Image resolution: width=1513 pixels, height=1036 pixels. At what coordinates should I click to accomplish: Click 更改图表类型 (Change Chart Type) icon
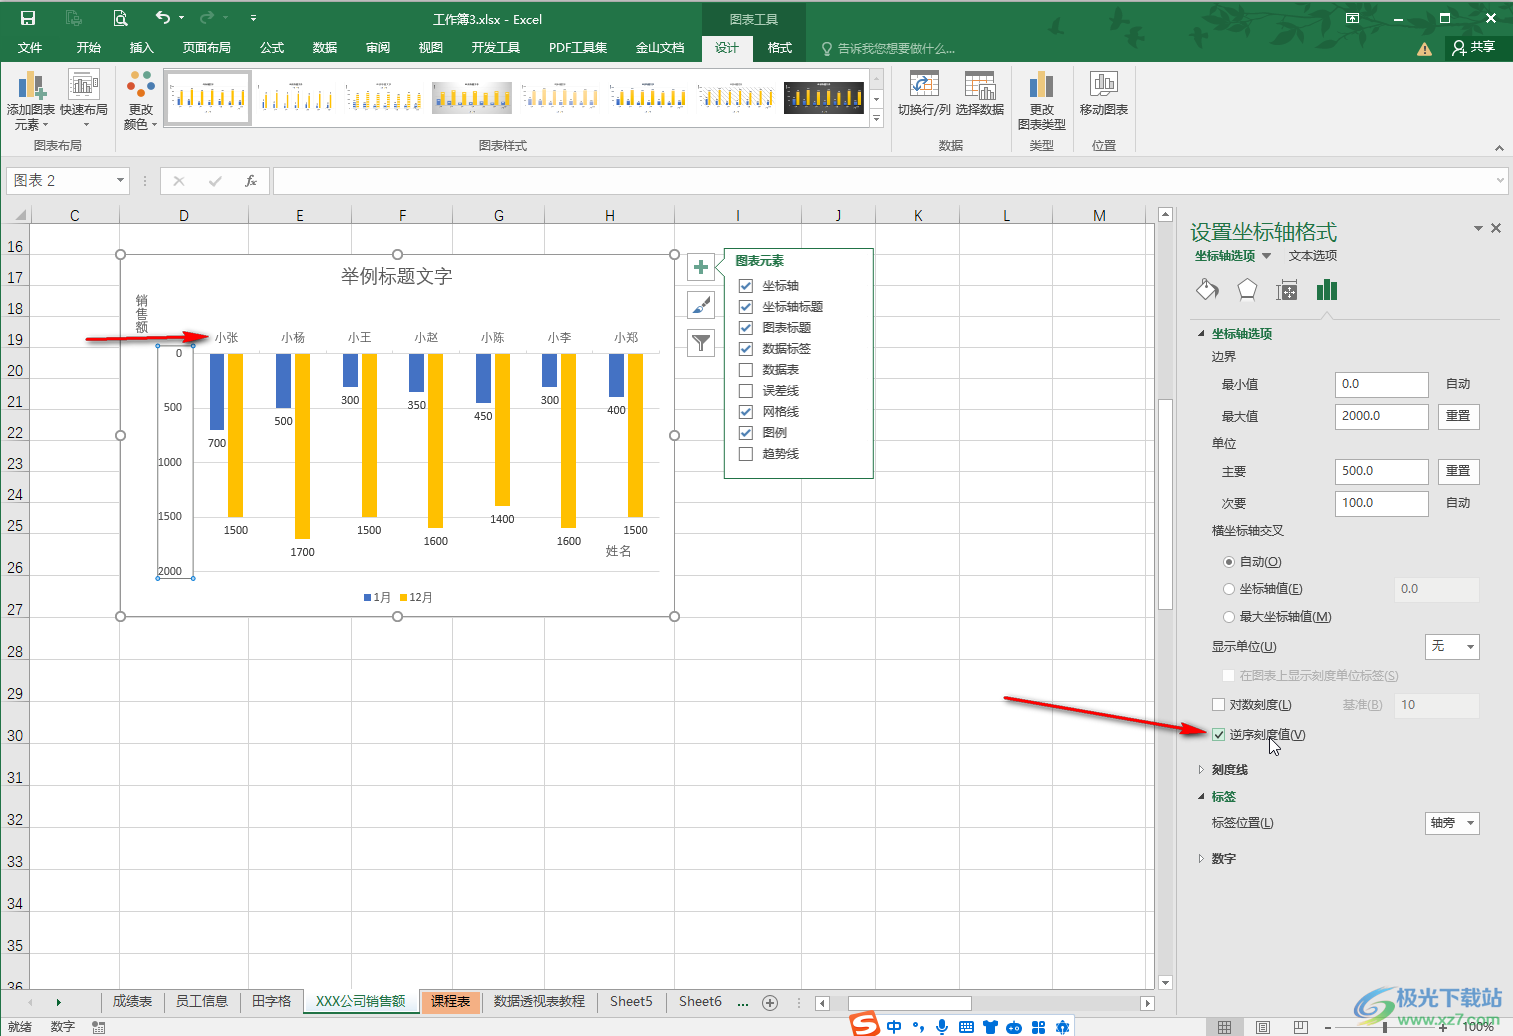(x=1042, y=101)
